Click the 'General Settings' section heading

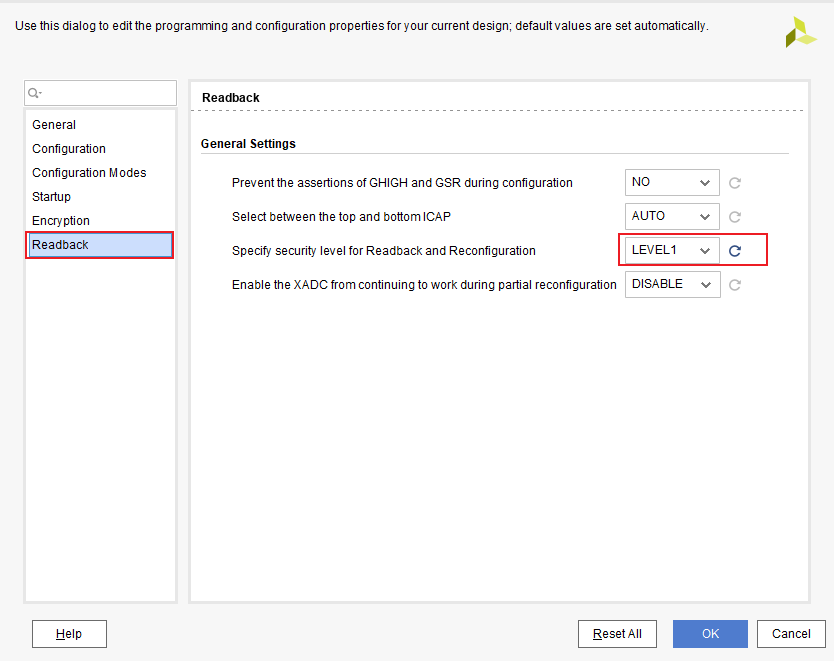coord(248,144)
